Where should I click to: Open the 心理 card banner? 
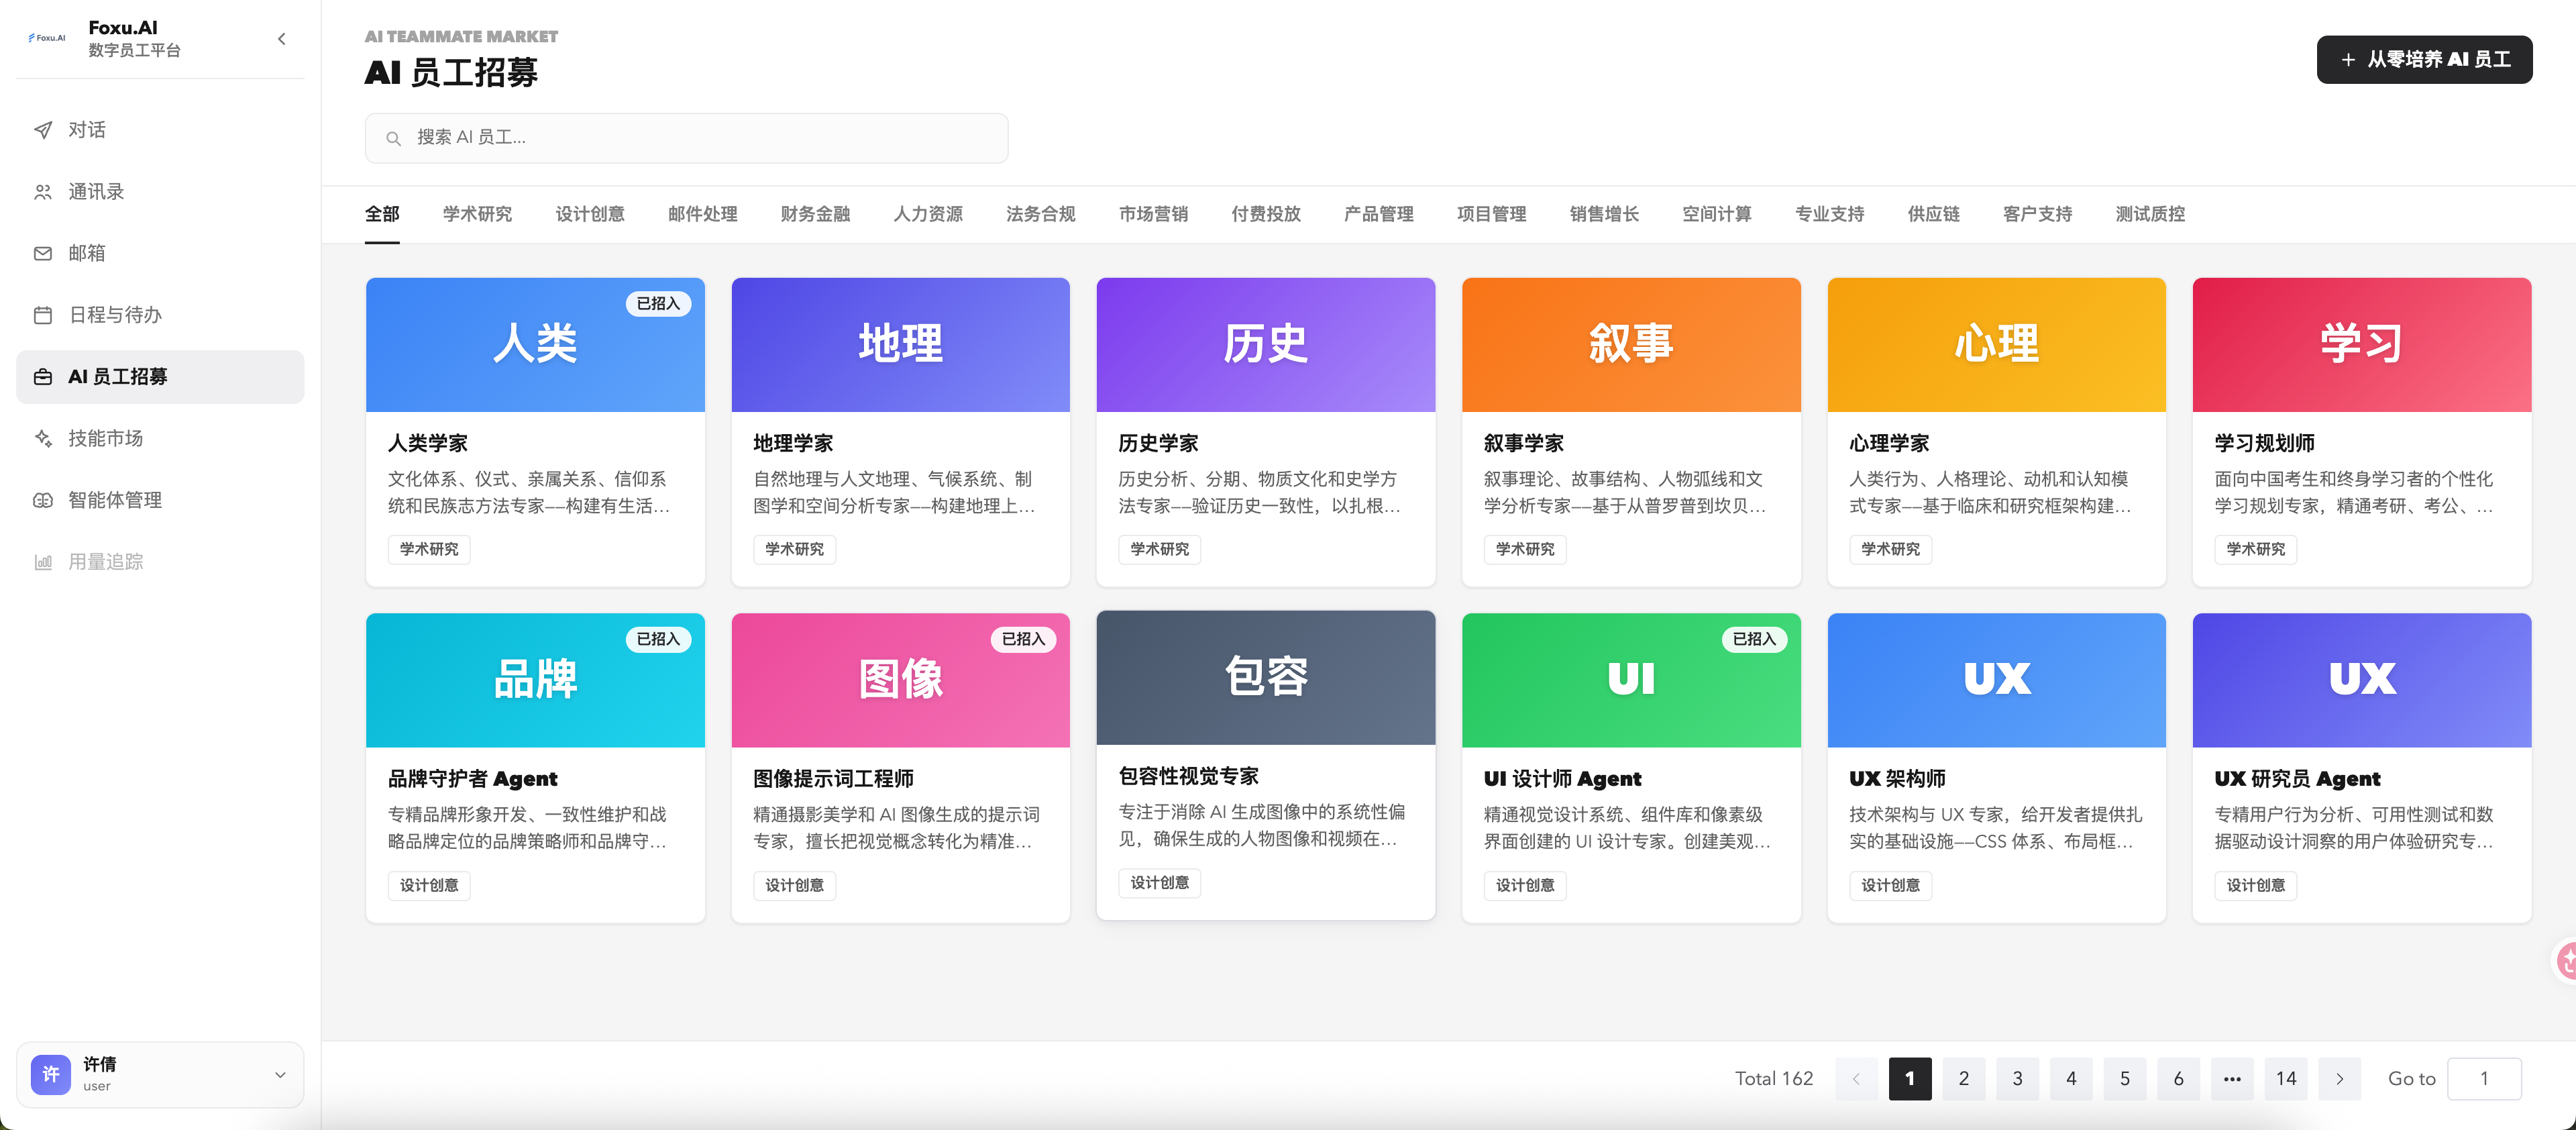(1997, 344)
